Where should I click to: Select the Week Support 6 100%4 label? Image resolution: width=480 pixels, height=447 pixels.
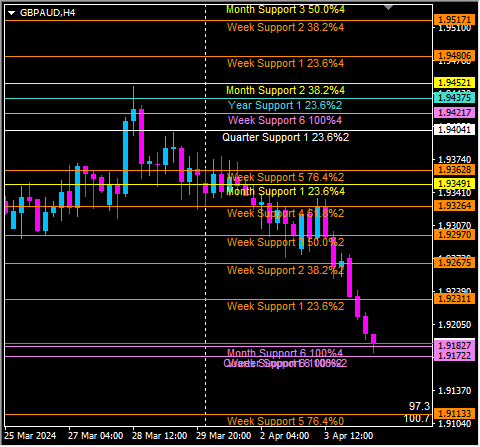[285, 120]
